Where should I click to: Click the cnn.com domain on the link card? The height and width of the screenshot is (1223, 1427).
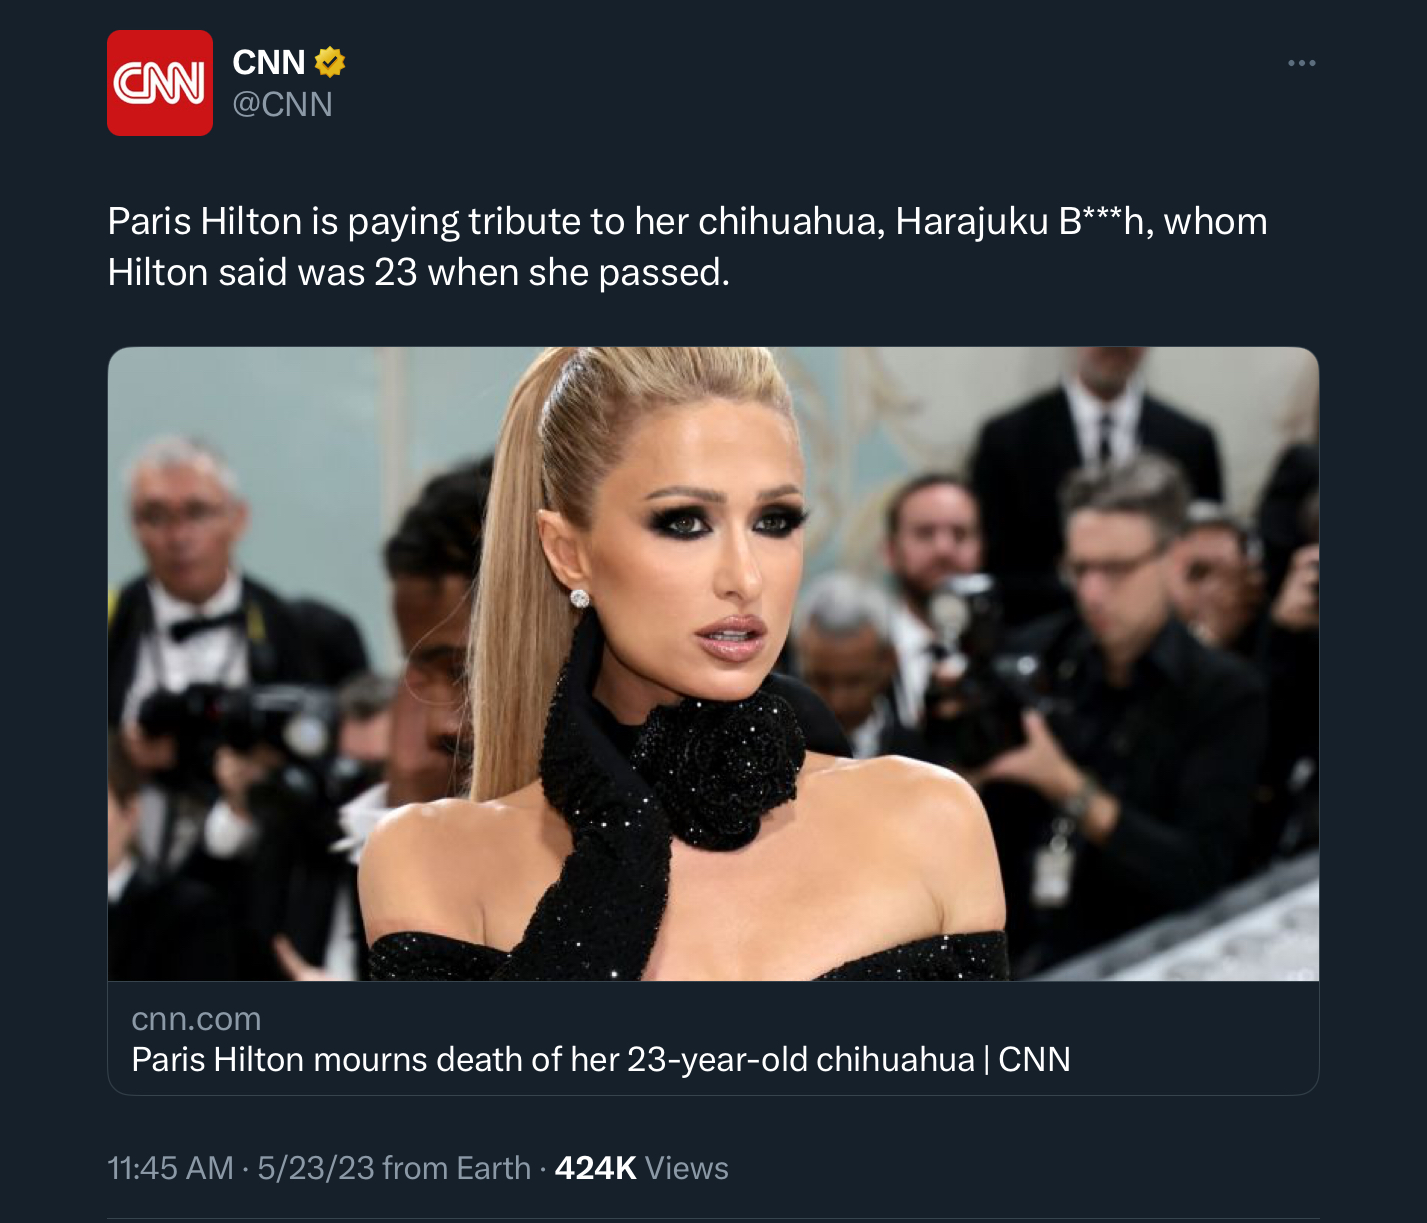coord(196,1018)
